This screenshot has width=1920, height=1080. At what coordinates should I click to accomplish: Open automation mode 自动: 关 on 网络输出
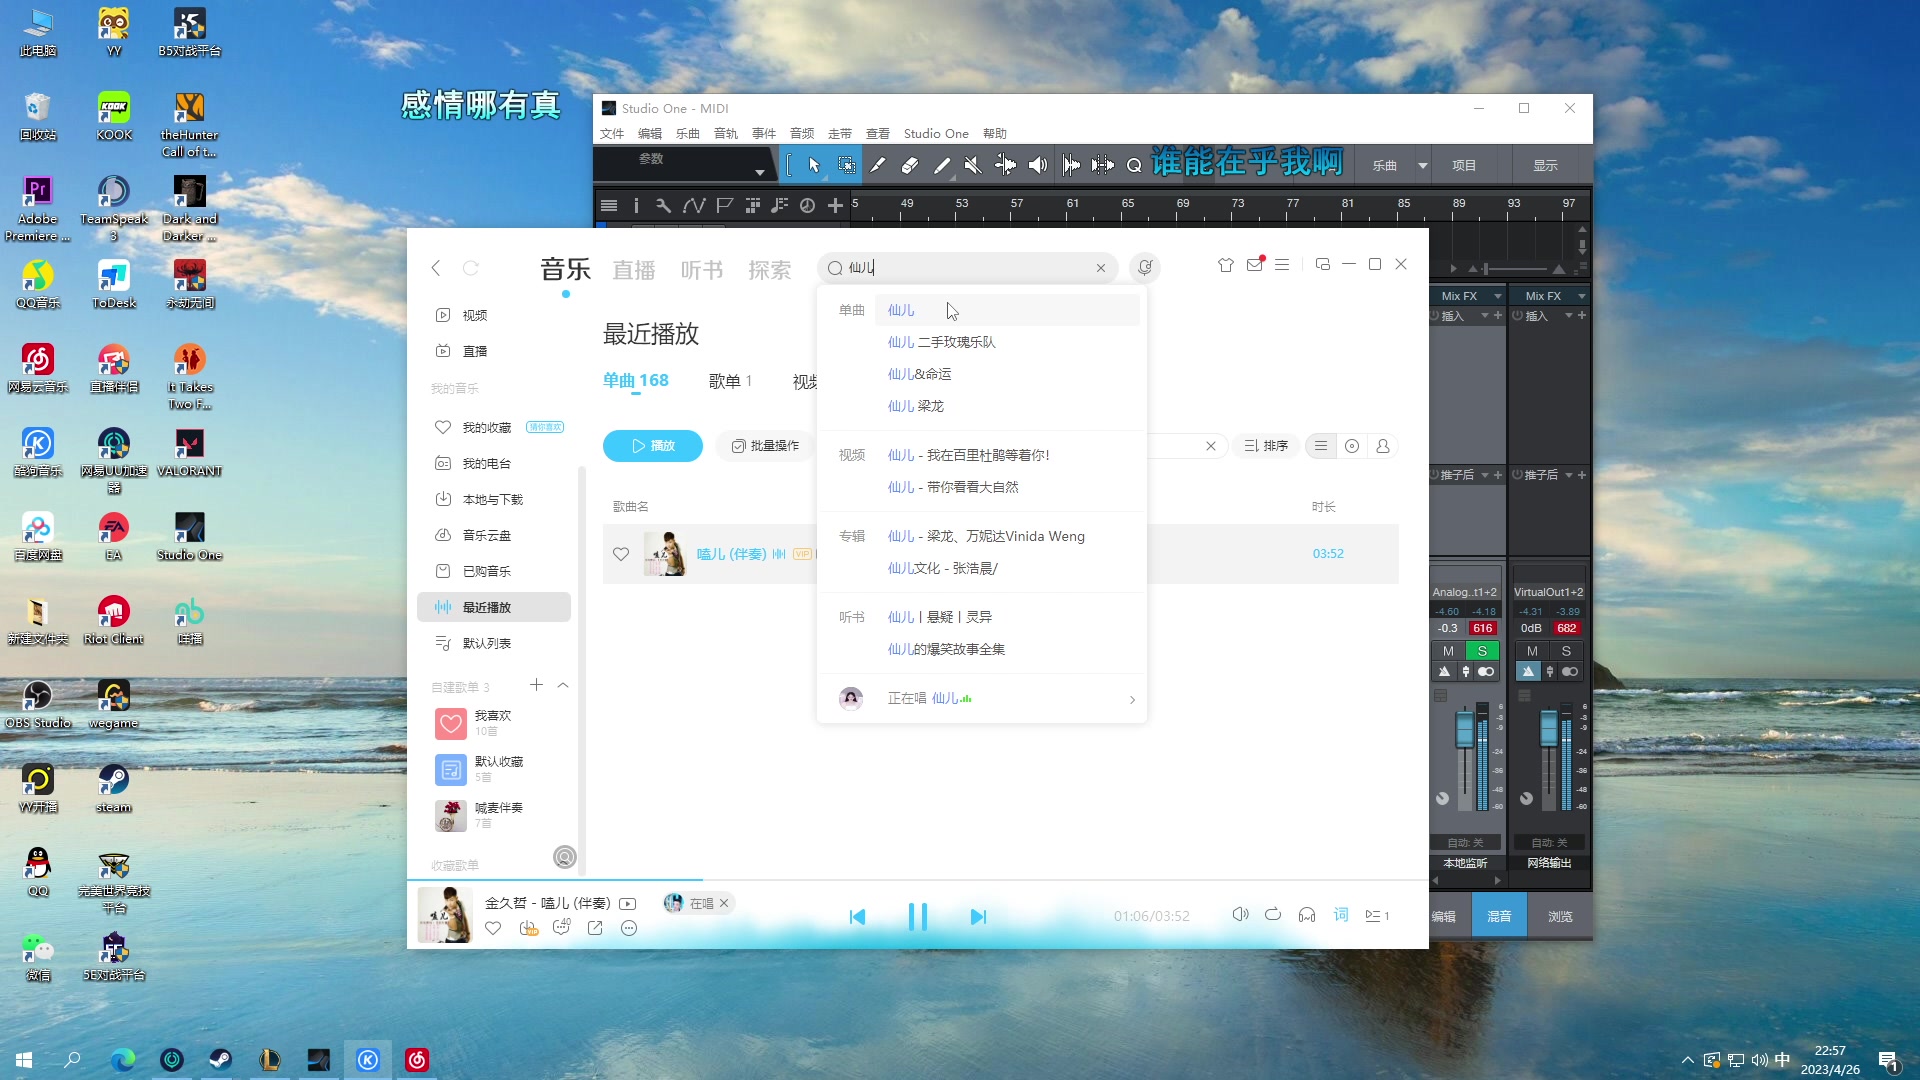click(x=1549, y=843)
